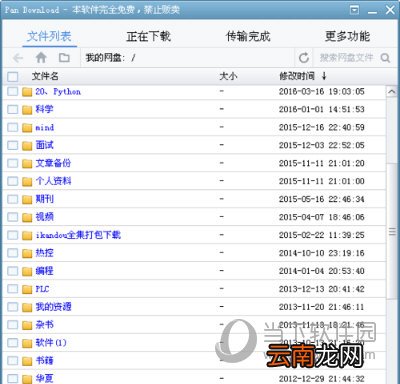Click timestamp 2014-10-10 23:19:16
Image resolution: width=400 pixels, height=384 pixels.
pyautogui.click(x=322, y=253)
